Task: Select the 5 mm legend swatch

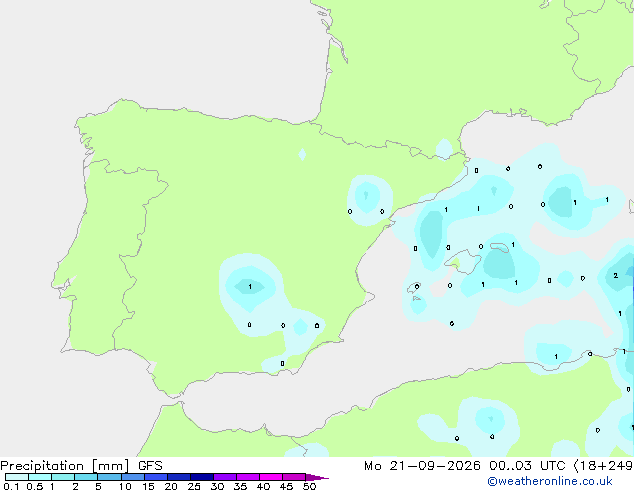Action: (109, 477)
